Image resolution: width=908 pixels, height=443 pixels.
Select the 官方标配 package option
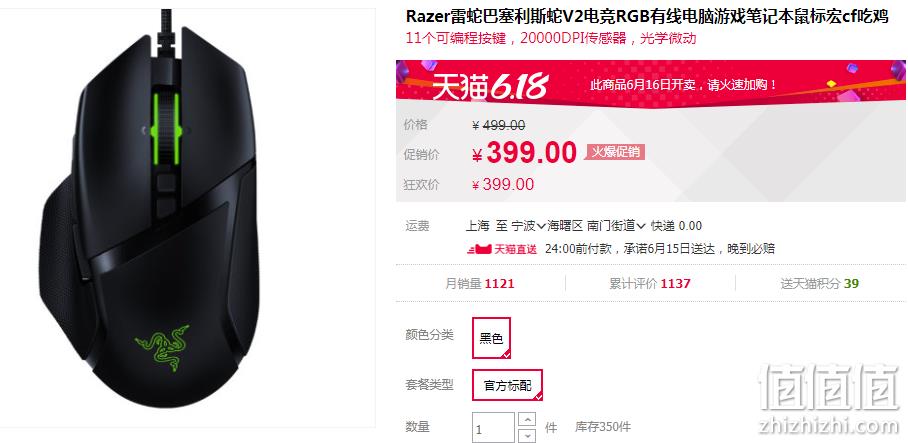click(x=507, y=385)
